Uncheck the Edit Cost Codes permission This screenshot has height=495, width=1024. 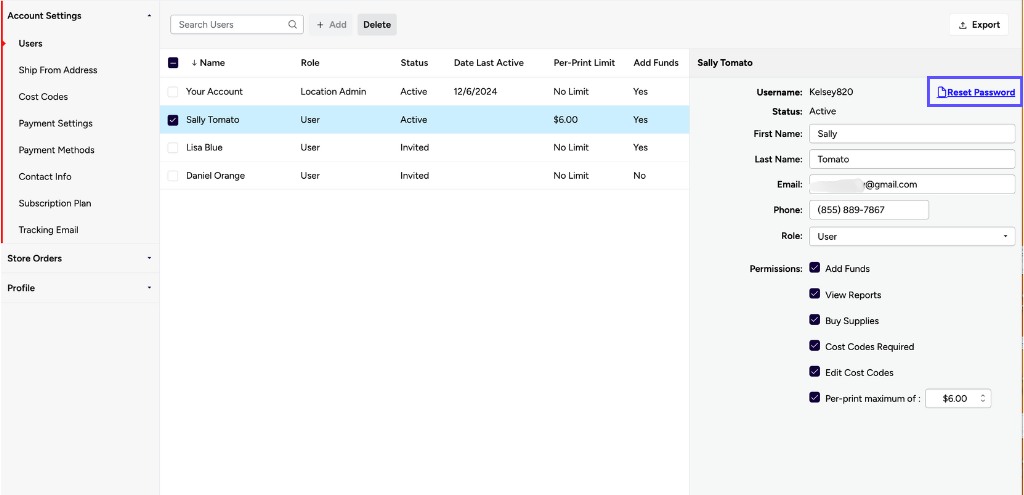(x=815, y=373)
